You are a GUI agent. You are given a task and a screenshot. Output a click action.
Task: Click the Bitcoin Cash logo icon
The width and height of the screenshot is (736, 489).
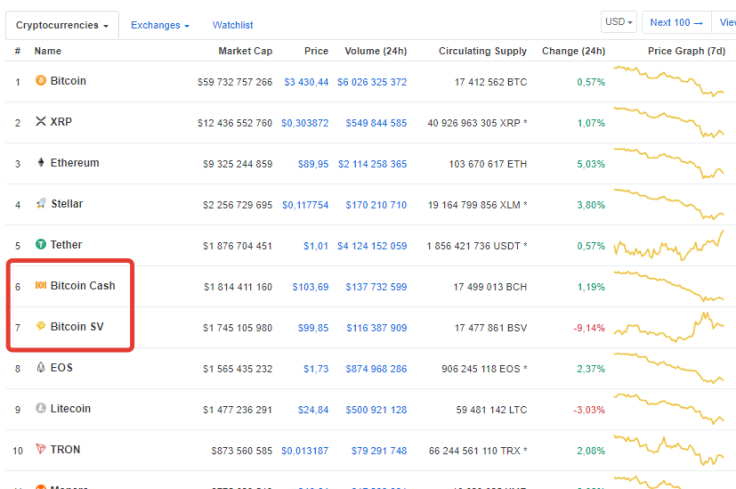tap(41, 285)
